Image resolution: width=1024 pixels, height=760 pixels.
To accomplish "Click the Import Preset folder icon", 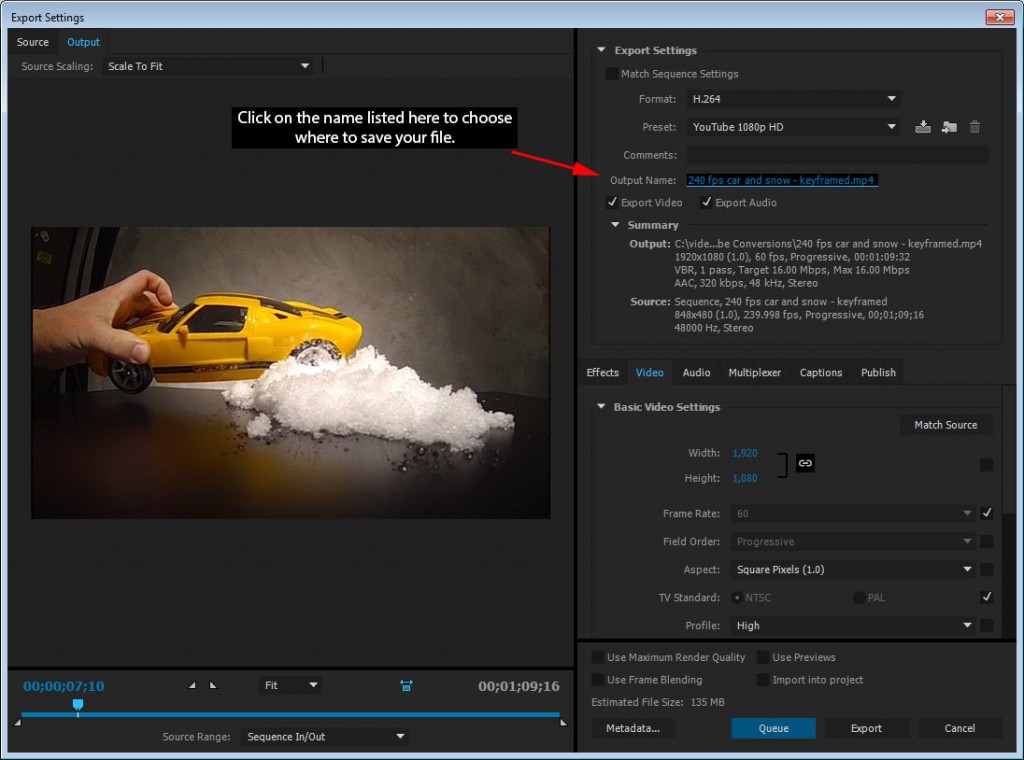I will 949,127.
